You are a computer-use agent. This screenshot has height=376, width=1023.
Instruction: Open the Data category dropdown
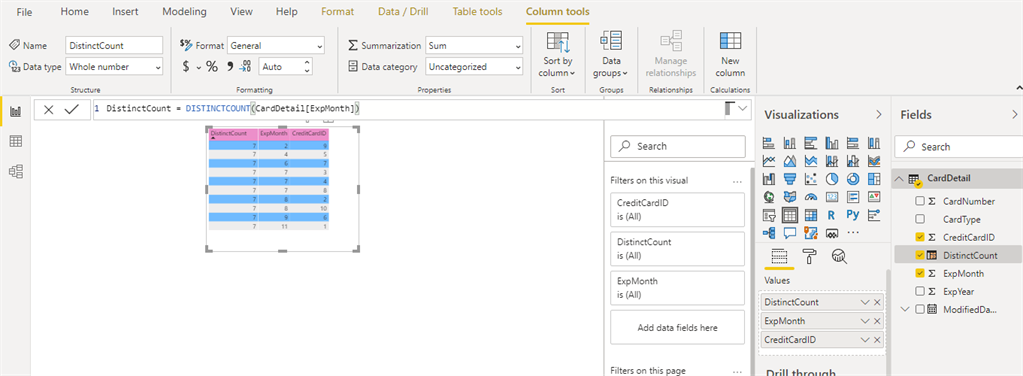(474, 67)
